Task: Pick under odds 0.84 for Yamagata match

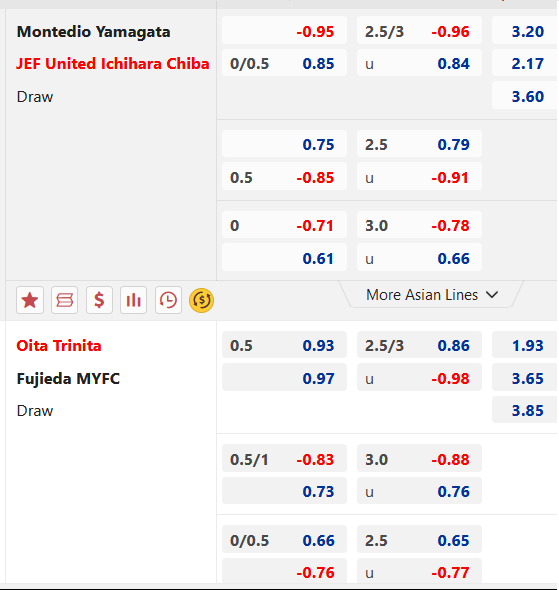Action: click(x=419, y=63)
